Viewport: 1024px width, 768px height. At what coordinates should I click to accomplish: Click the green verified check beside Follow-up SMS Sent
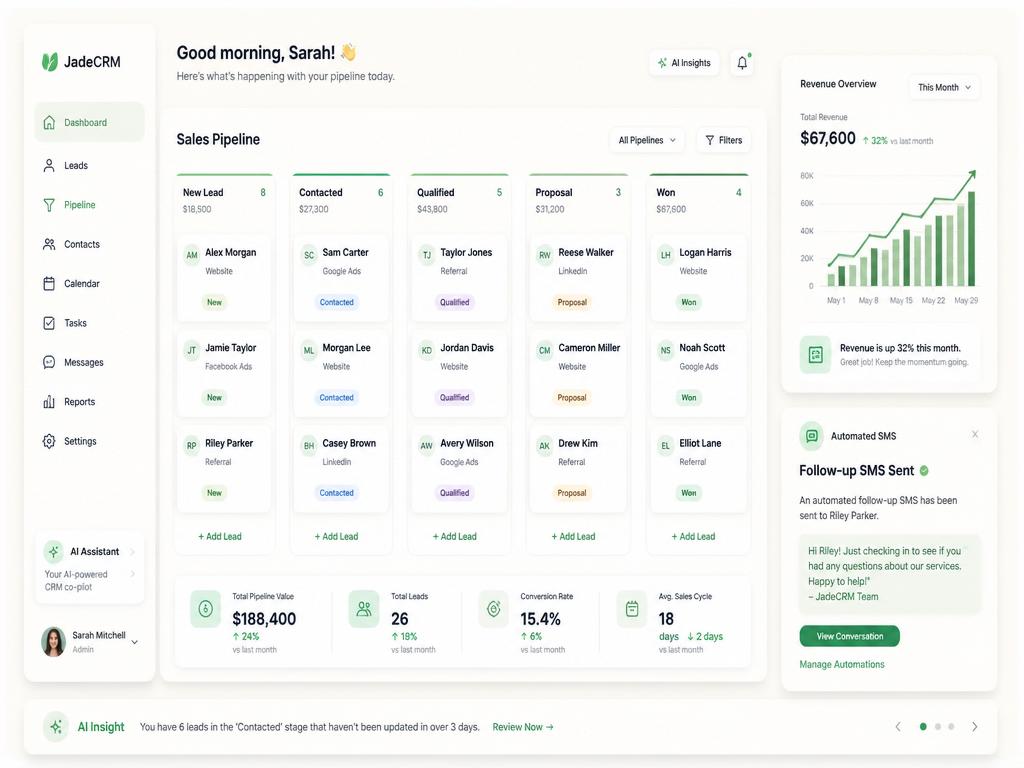[924, 470]
